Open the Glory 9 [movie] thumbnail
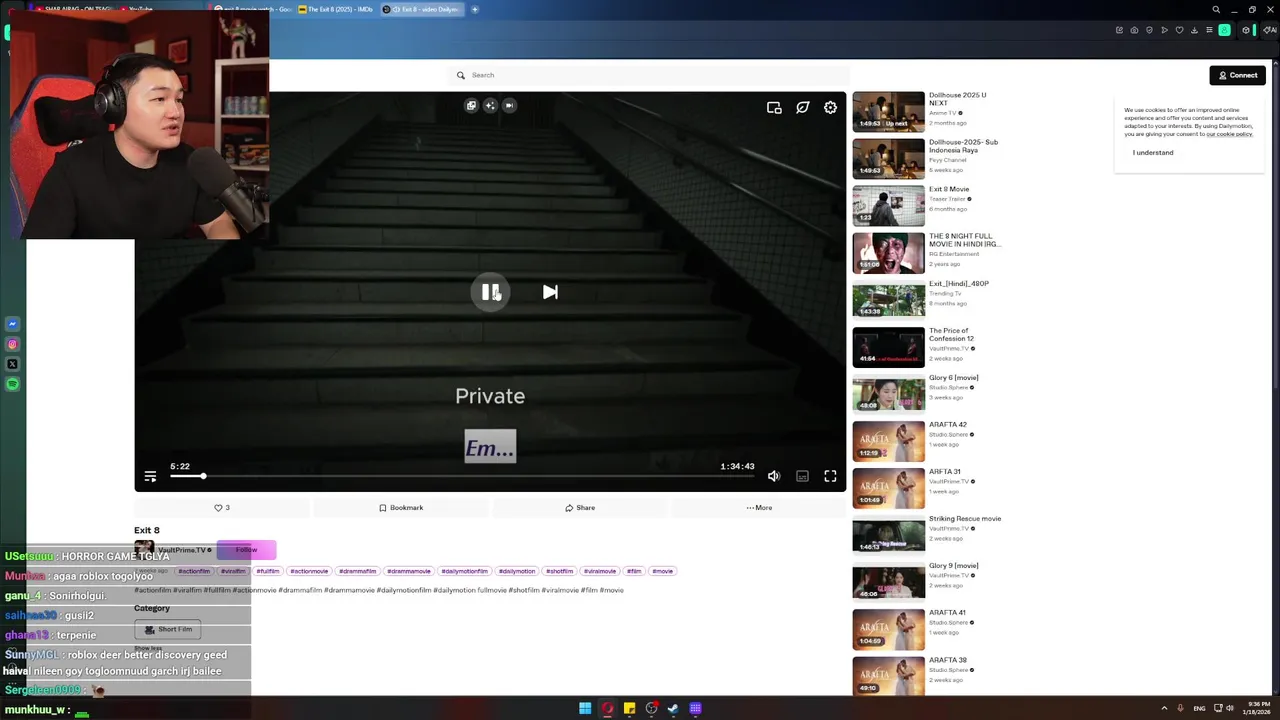Viewport: 1280px width, 720px height. (x=888, y=582)
